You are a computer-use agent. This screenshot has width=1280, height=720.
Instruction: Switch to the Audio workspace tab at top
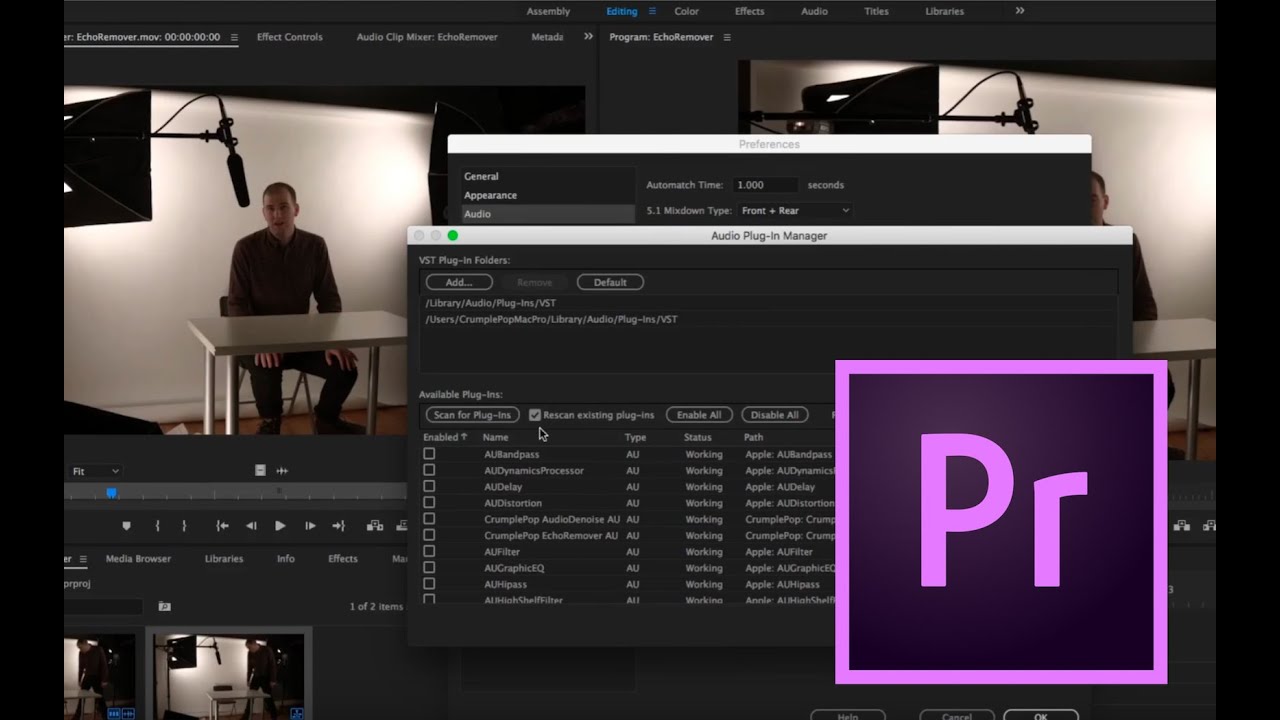pos(814,11)
